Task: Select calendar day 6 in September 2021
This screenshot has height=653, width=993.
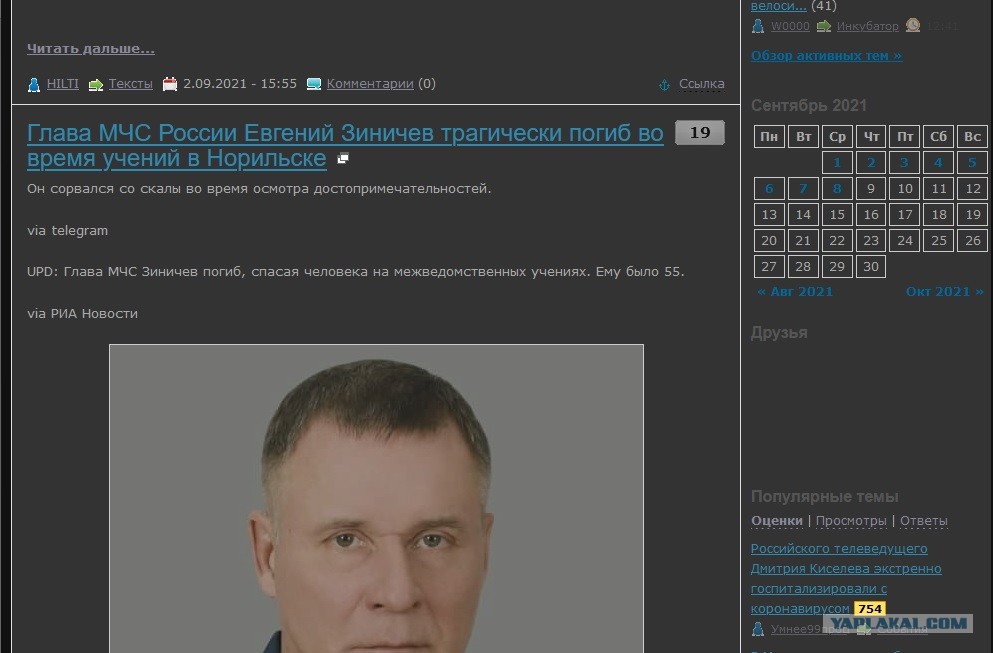Action: coord(769,189)
